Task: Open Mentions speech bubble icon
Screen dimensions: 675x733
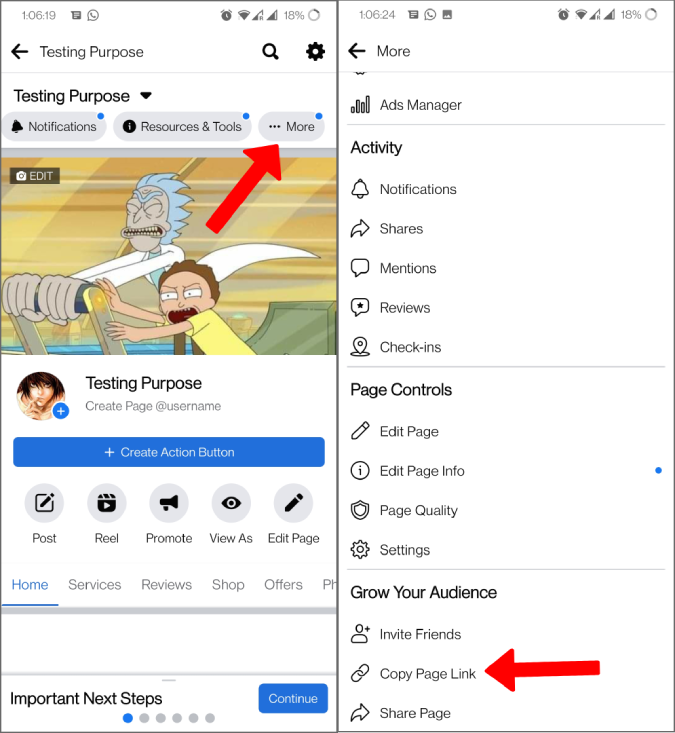Action: pos(360,268)
